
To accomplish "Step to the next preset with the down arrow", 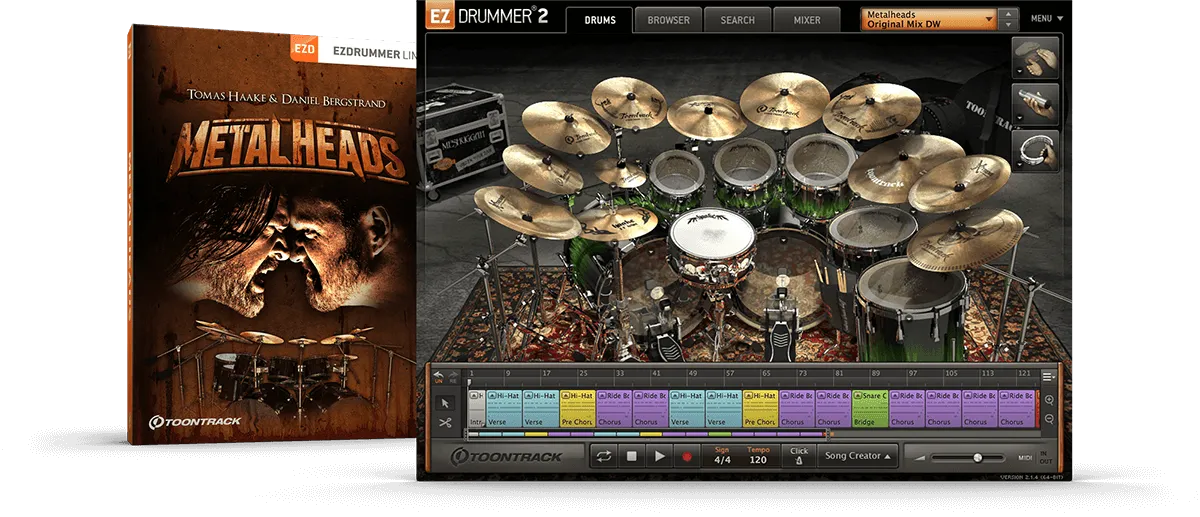I will tap(1009, 24).
